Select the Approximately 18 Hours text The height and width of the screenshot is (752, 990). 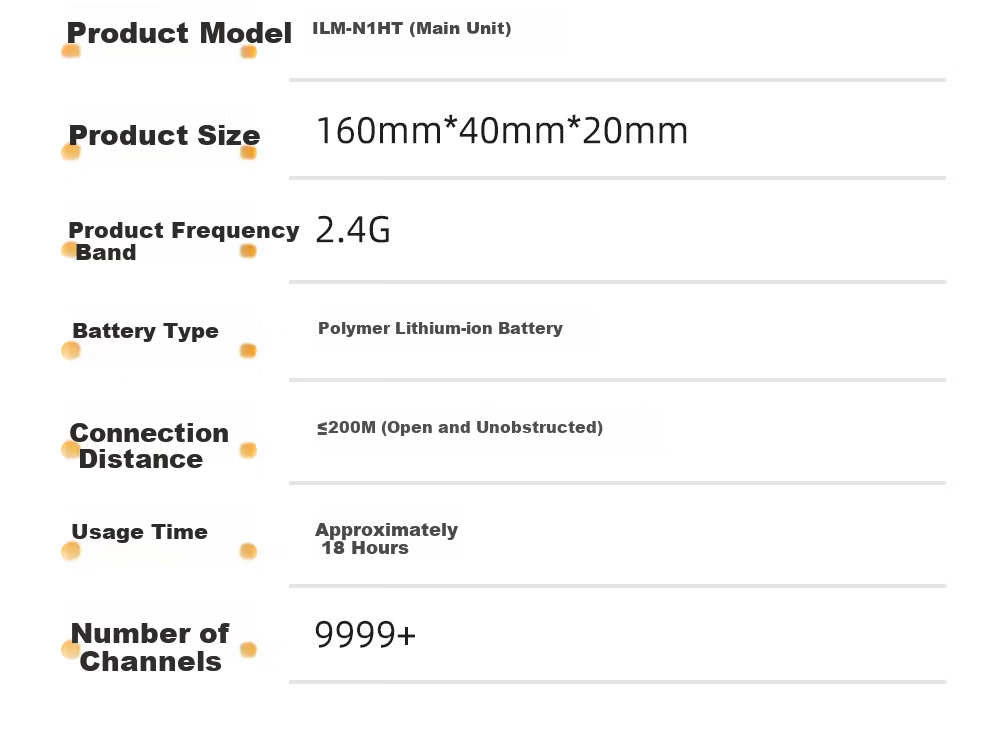tap(386, 539)
